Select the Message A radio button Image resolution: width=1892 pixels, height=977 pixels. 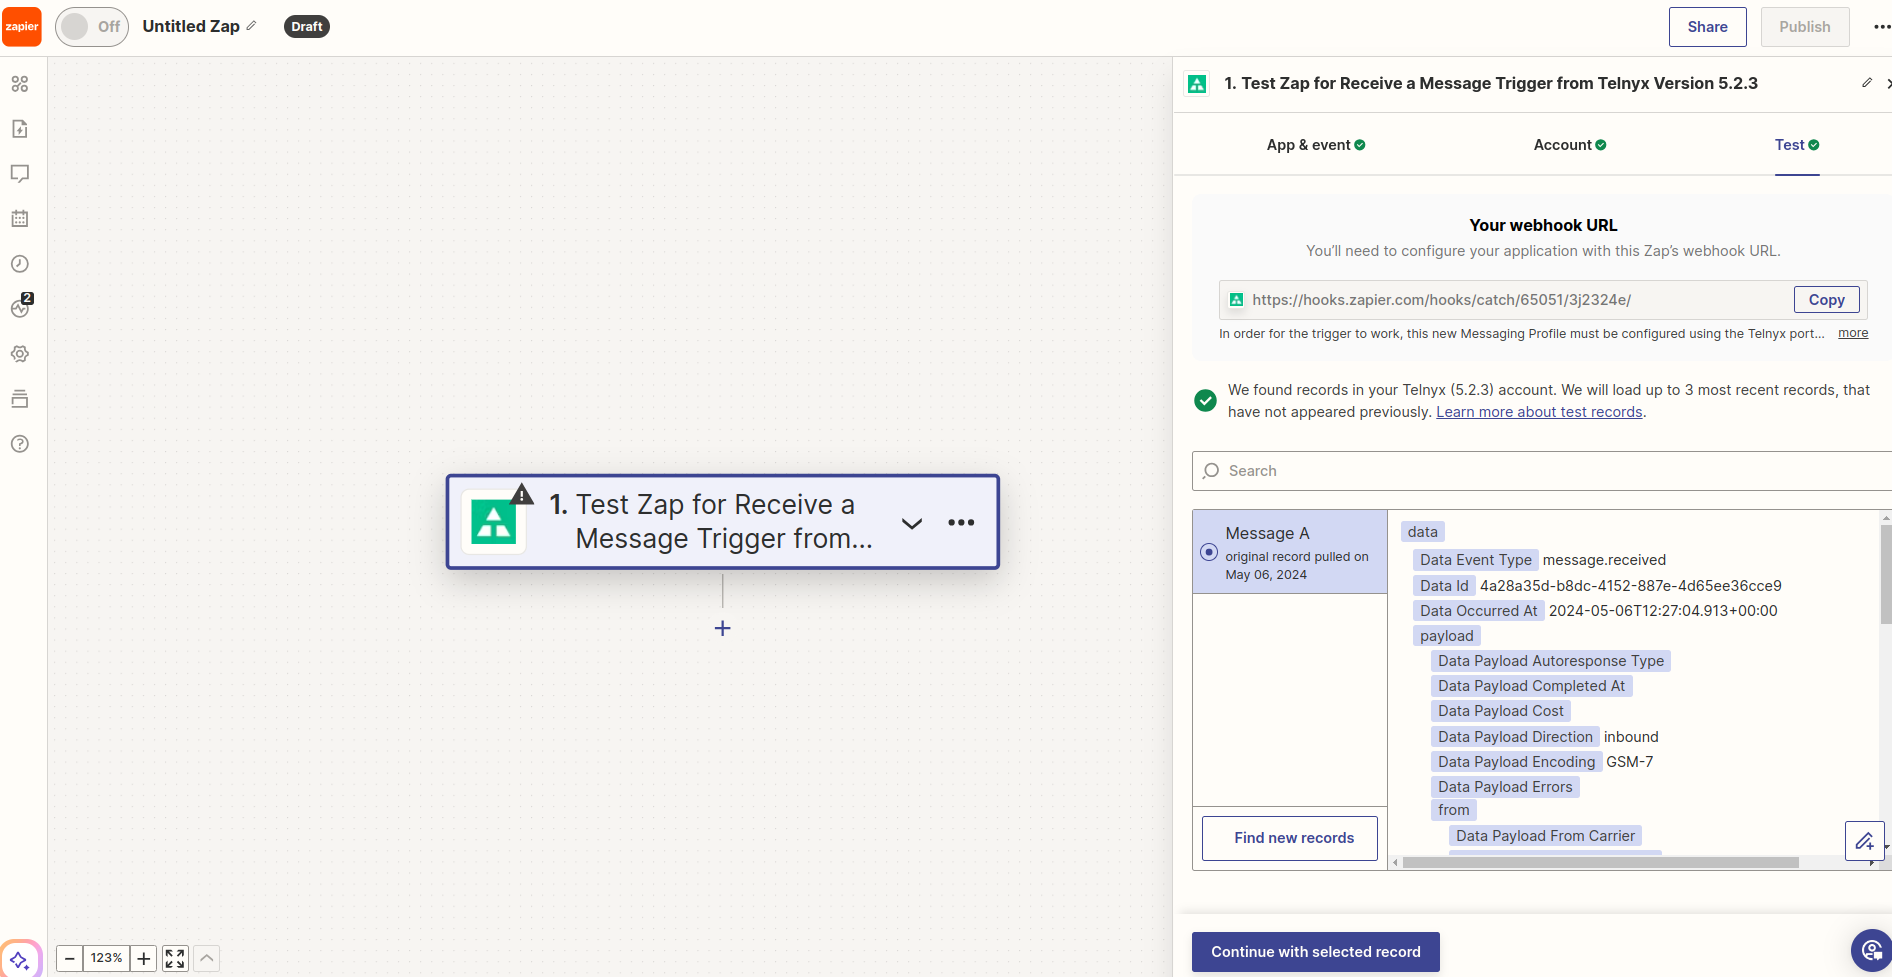pos(1209,552)
